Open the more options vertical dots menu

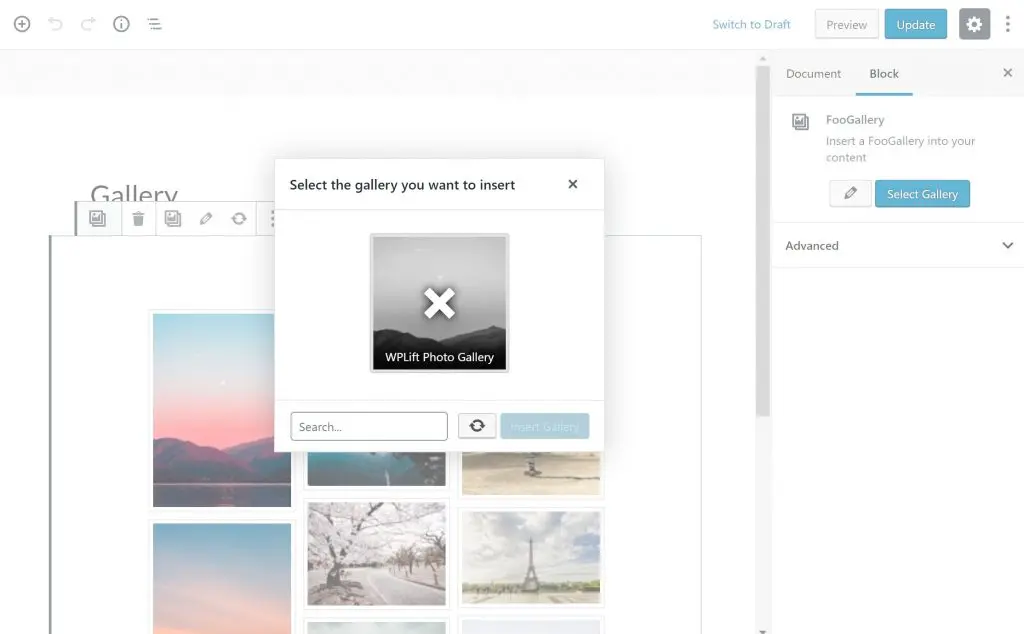(x=1007, y=24)
